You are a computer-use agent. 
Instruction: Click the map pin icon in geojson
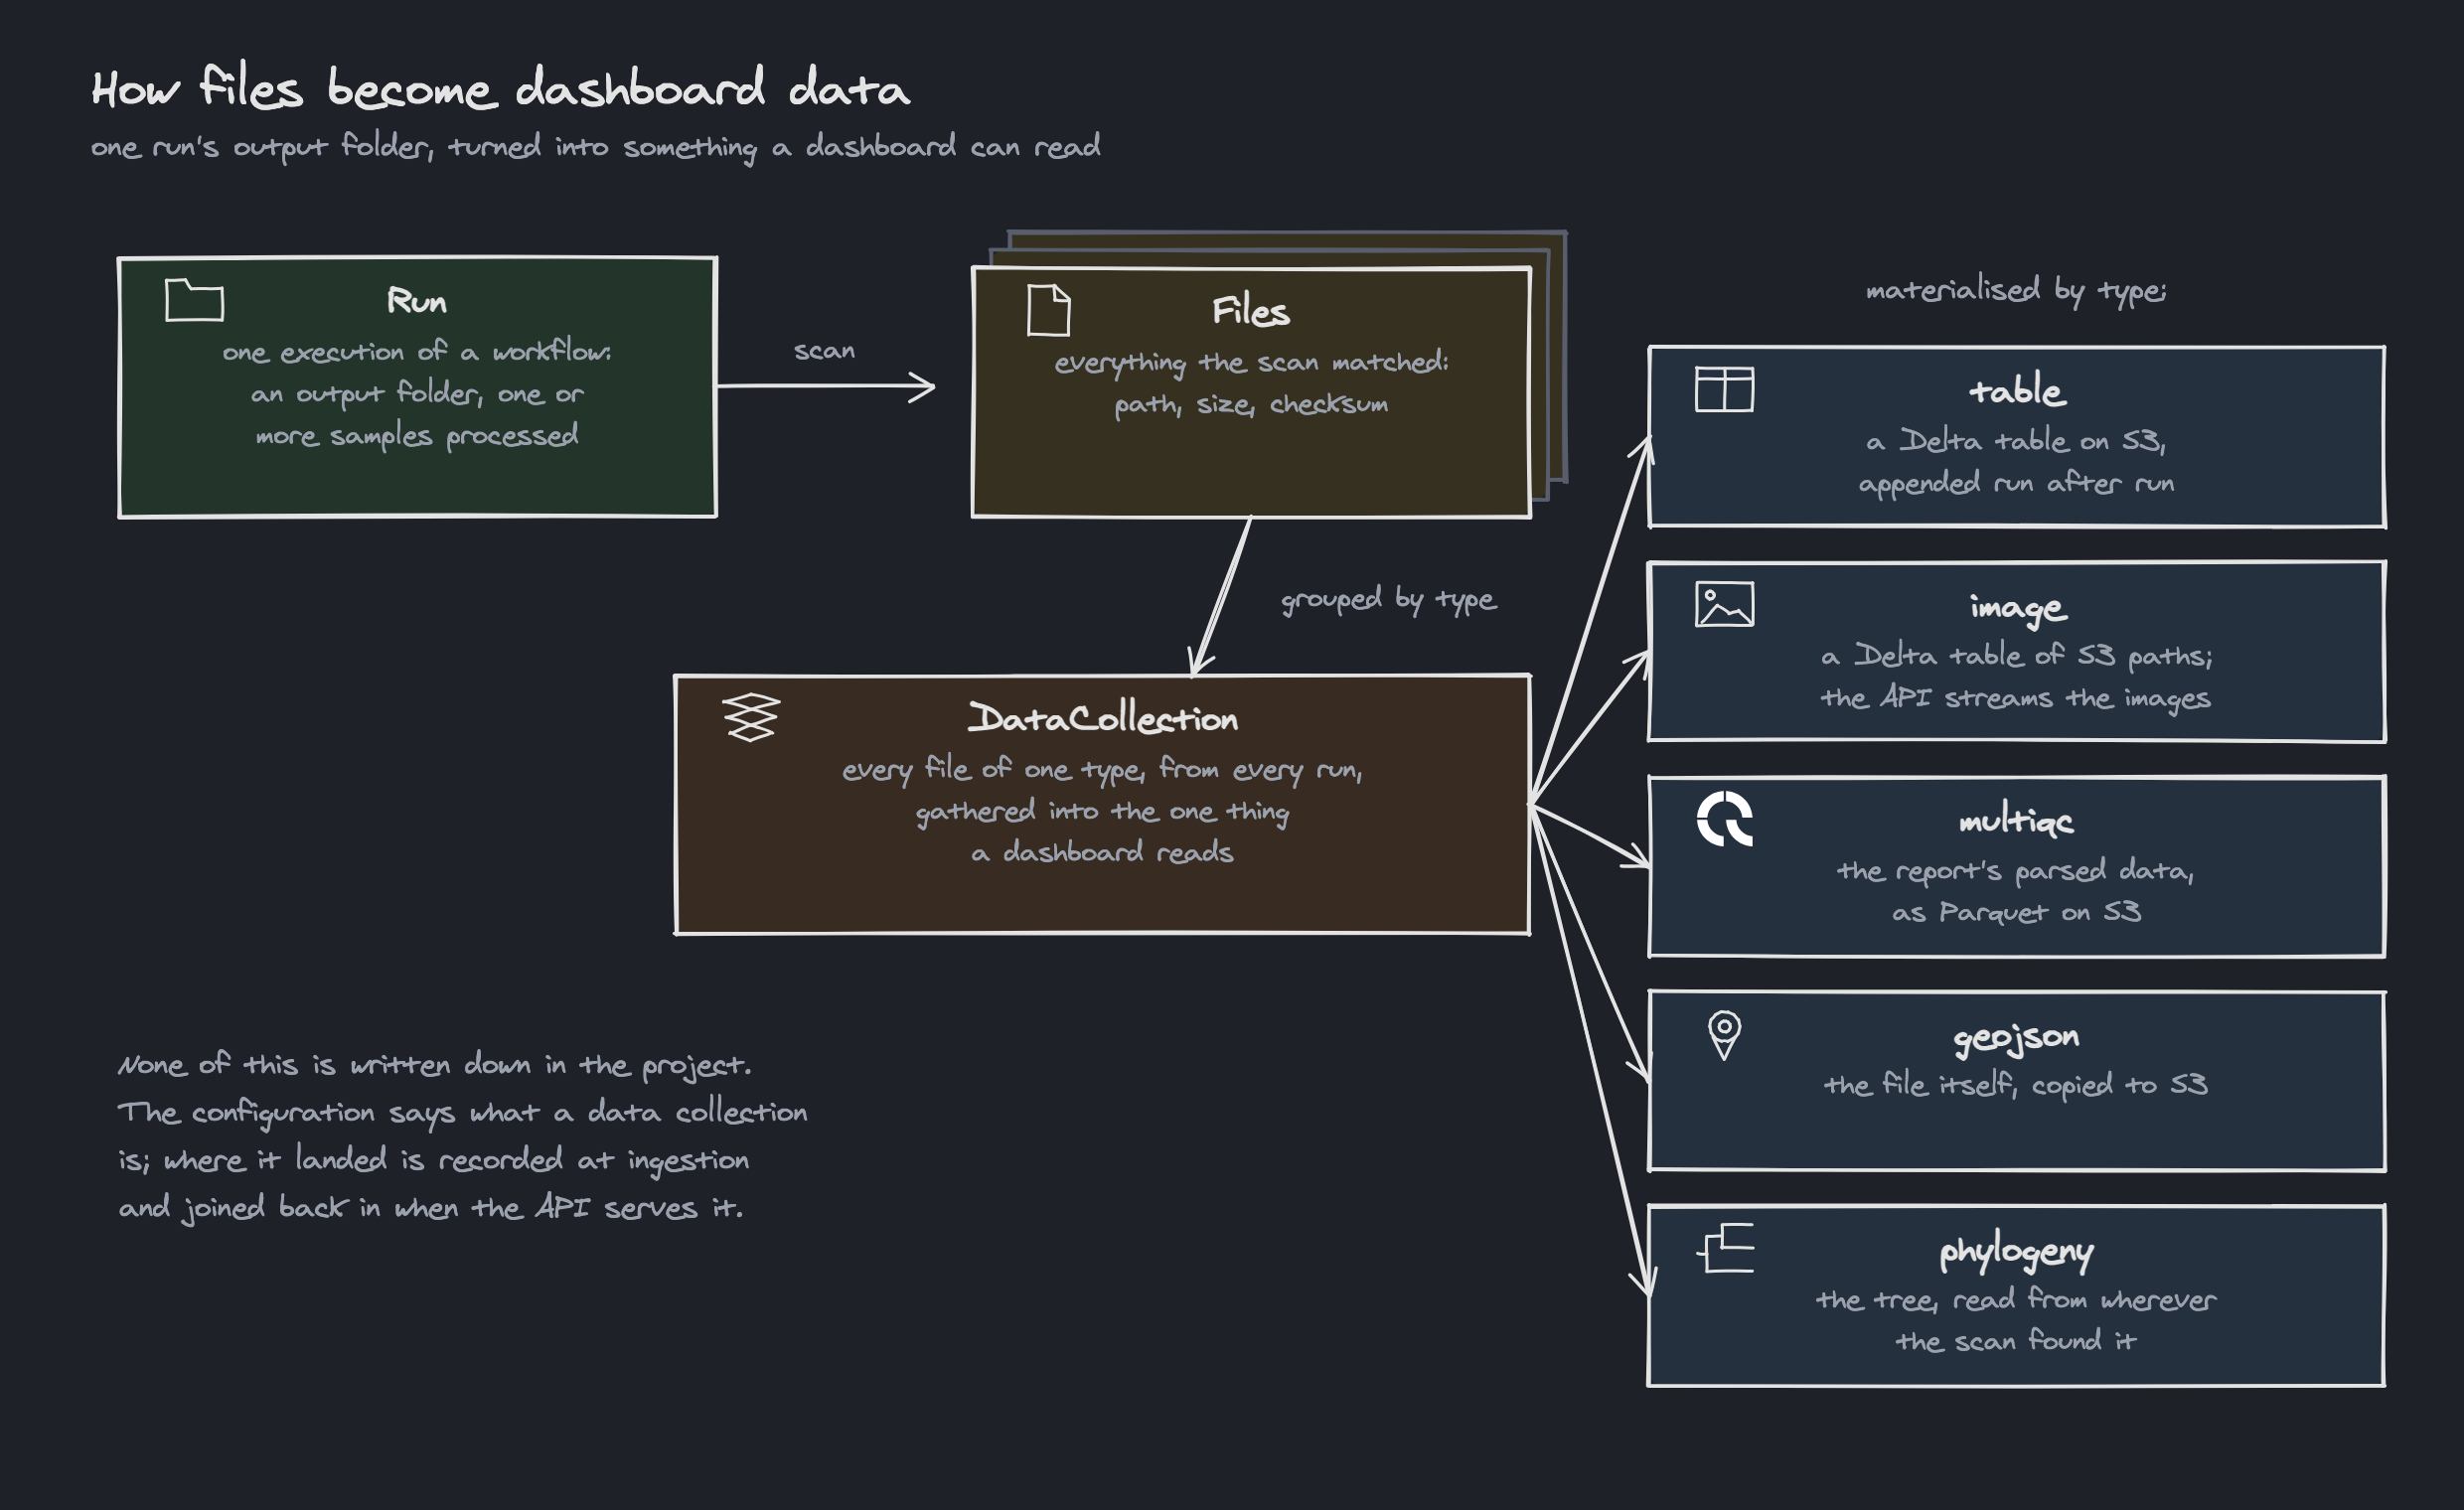1724,1035
